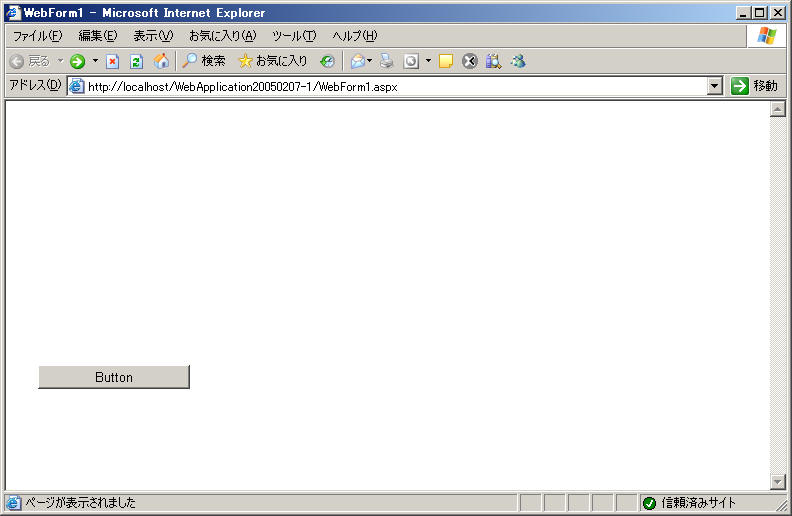Click the Refresh page icon
The height and width of the screenshot is (516, 792).
pos(137,61)
